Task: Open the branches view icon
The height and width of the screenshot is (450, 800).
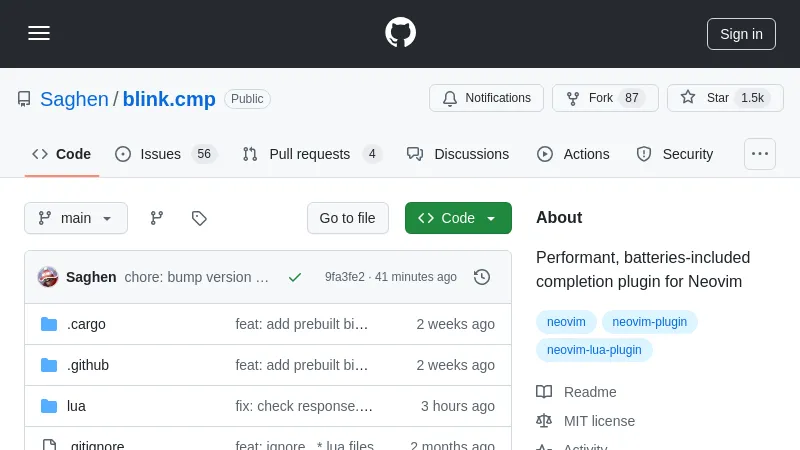Action: (157, 218)
